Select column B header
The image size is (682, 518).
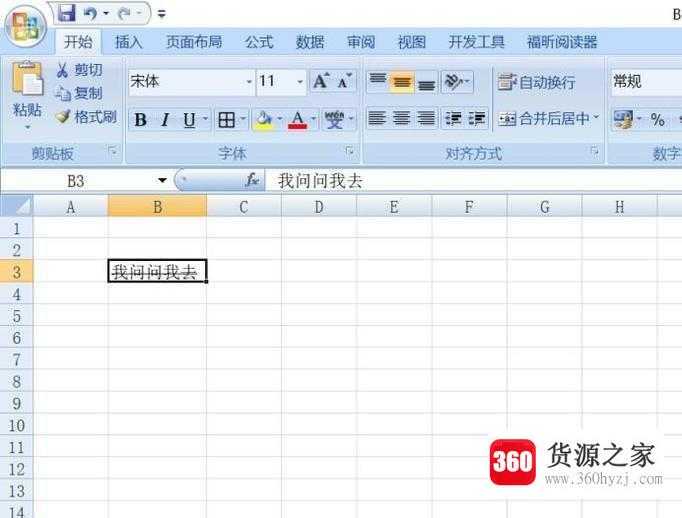(x=157, y=206)
